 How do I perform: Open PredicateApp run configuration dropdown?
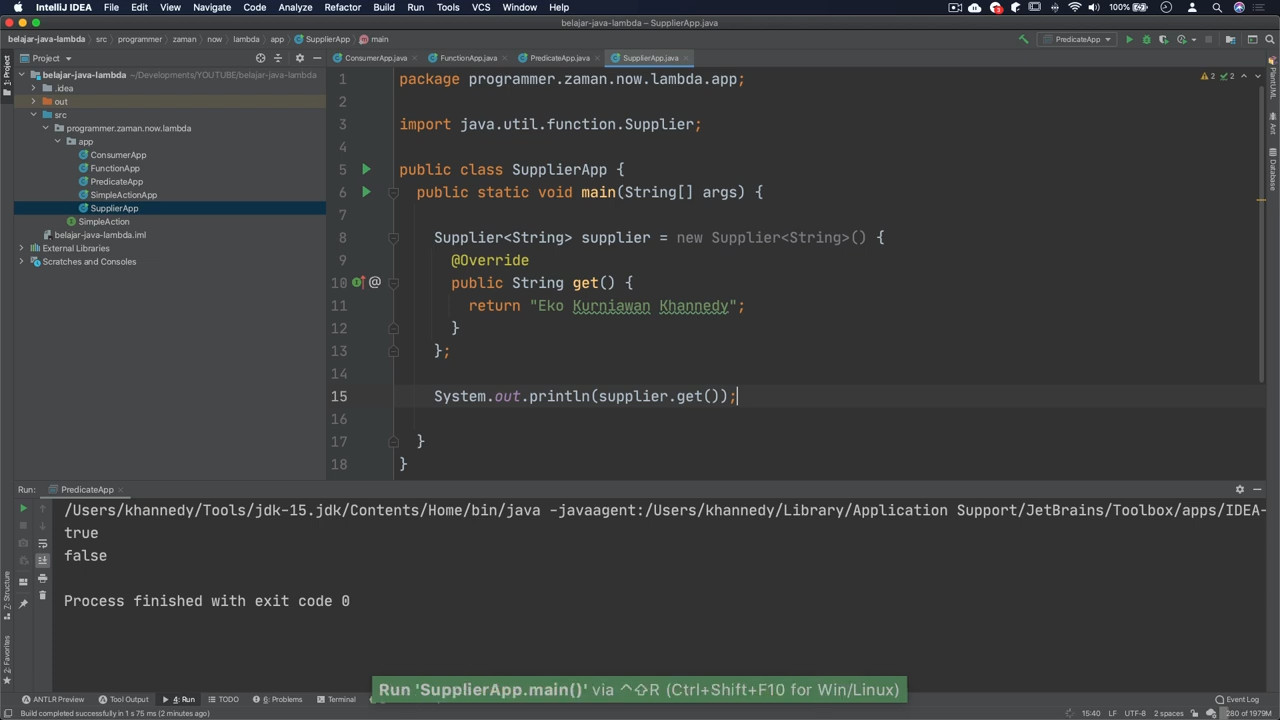pyautogui.click(x=1078, y=39)
